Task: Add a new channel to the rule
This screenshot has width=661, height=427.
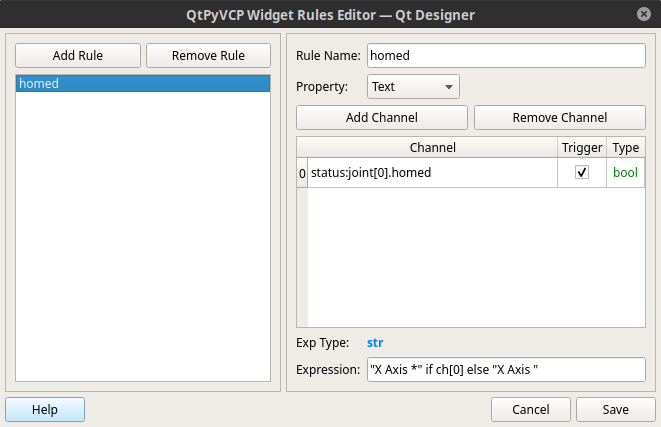Action: click(382, 117)
